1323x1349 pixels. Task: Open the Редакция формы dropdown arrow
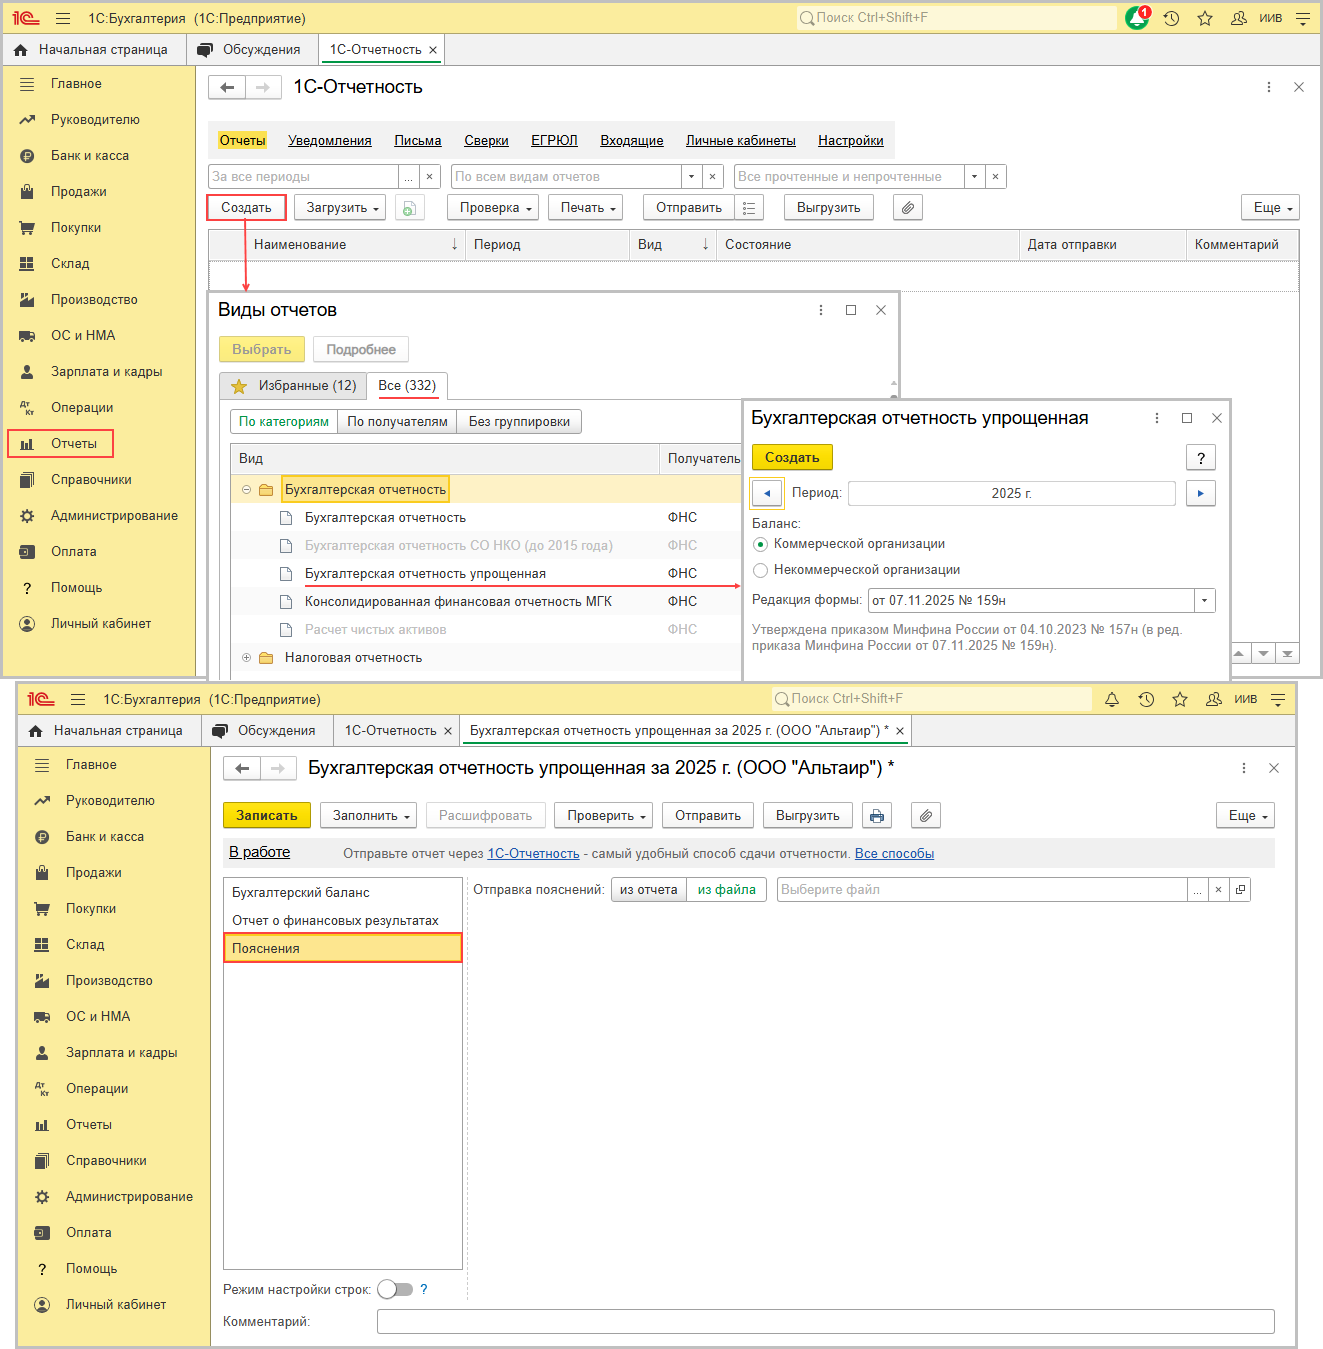1205,600
